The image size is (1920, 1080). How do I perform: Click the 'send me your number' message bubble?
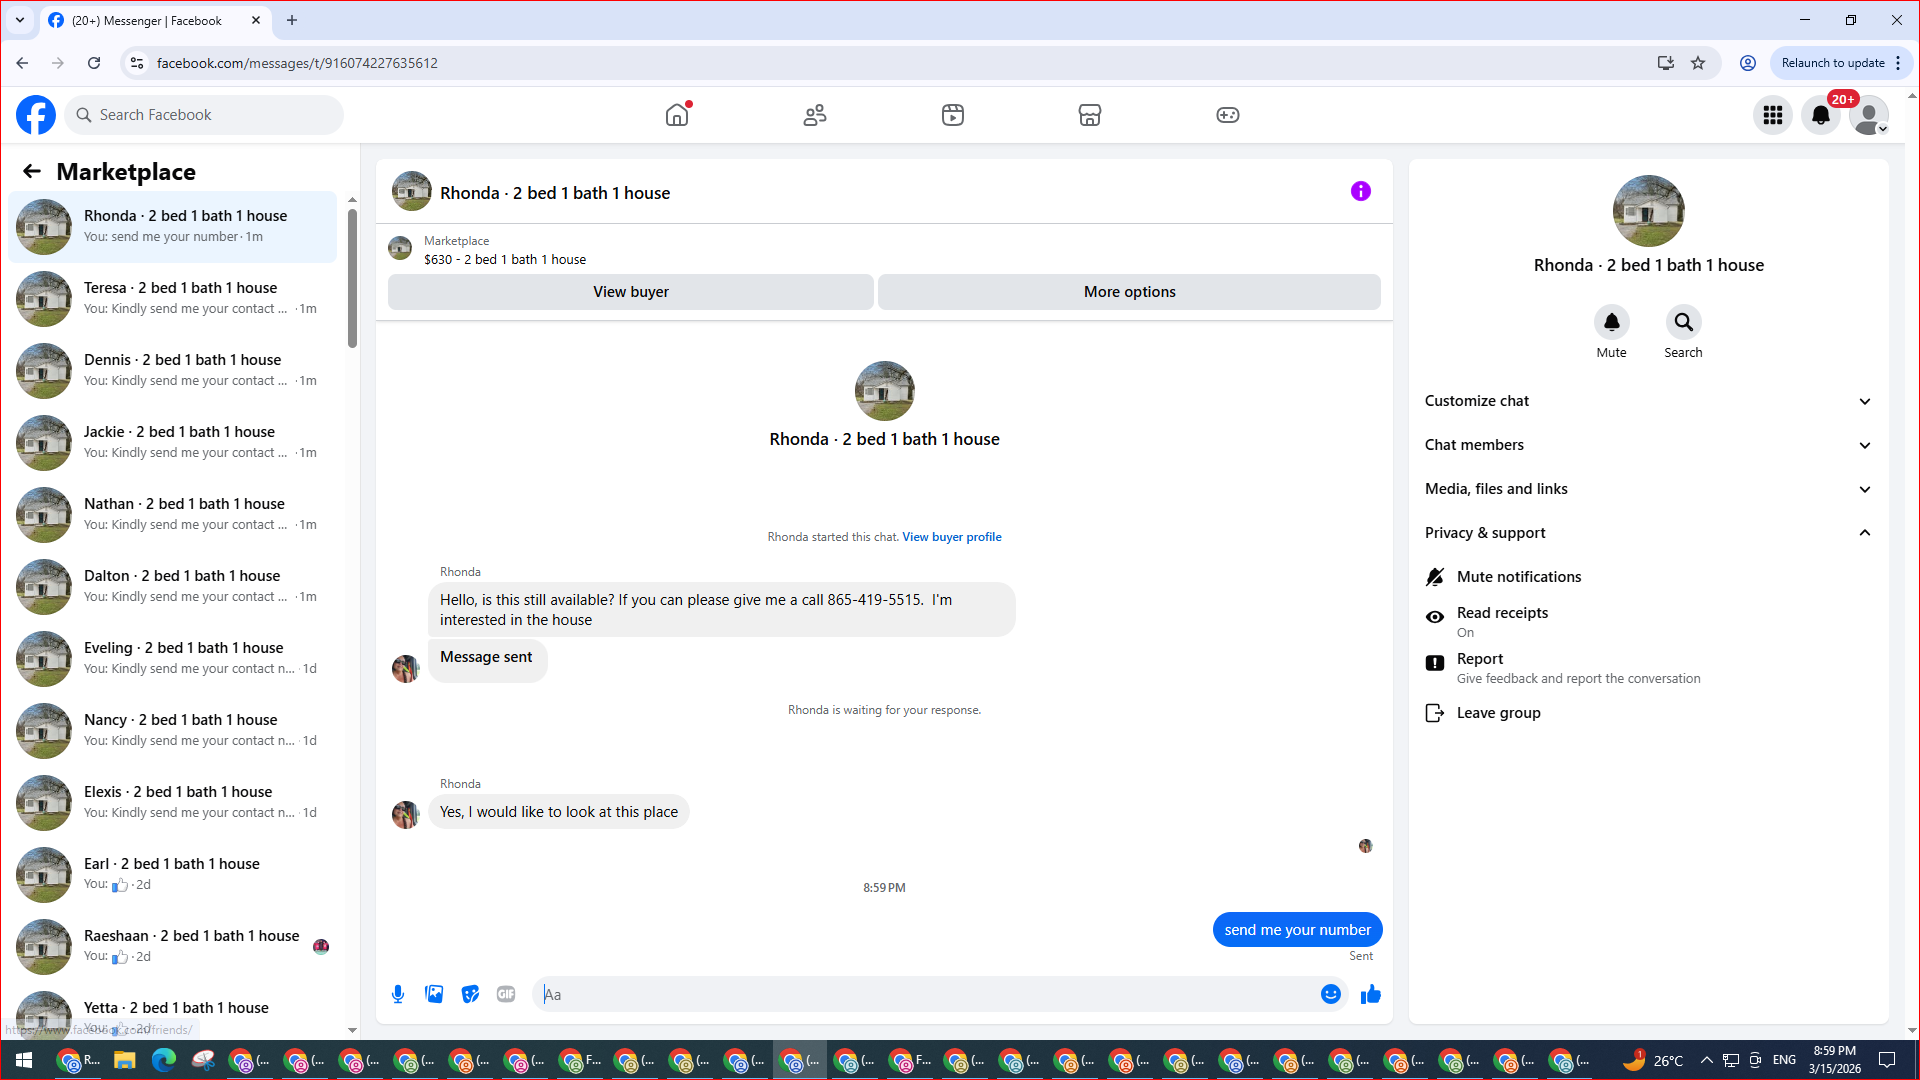(x=1297, y=930)
